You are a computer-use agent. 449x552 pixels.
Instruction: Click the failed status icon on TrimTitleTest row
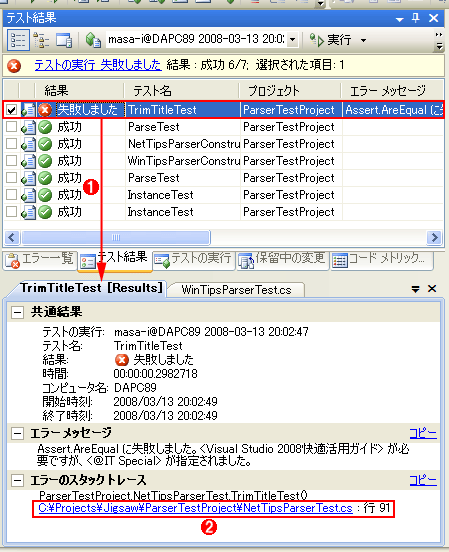pos(45,110)
